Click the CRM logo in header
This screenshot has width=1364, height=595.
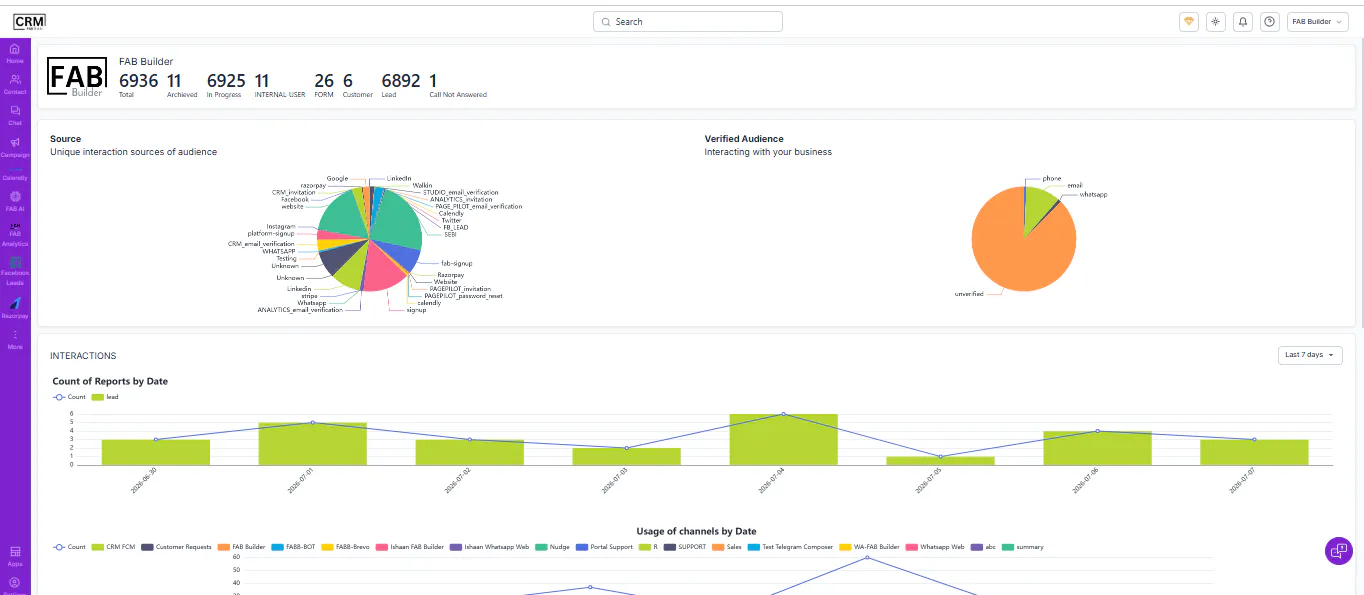pos(29,21)
